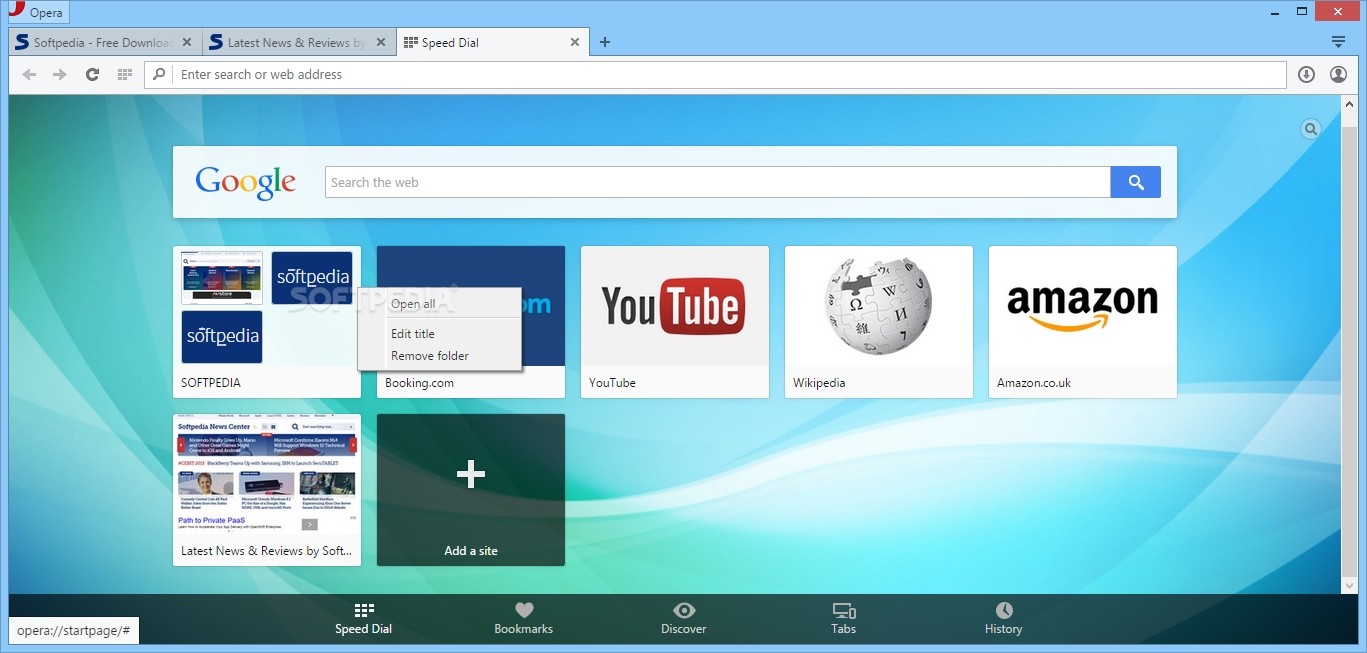Click the Reload page icon

(92, 75)
